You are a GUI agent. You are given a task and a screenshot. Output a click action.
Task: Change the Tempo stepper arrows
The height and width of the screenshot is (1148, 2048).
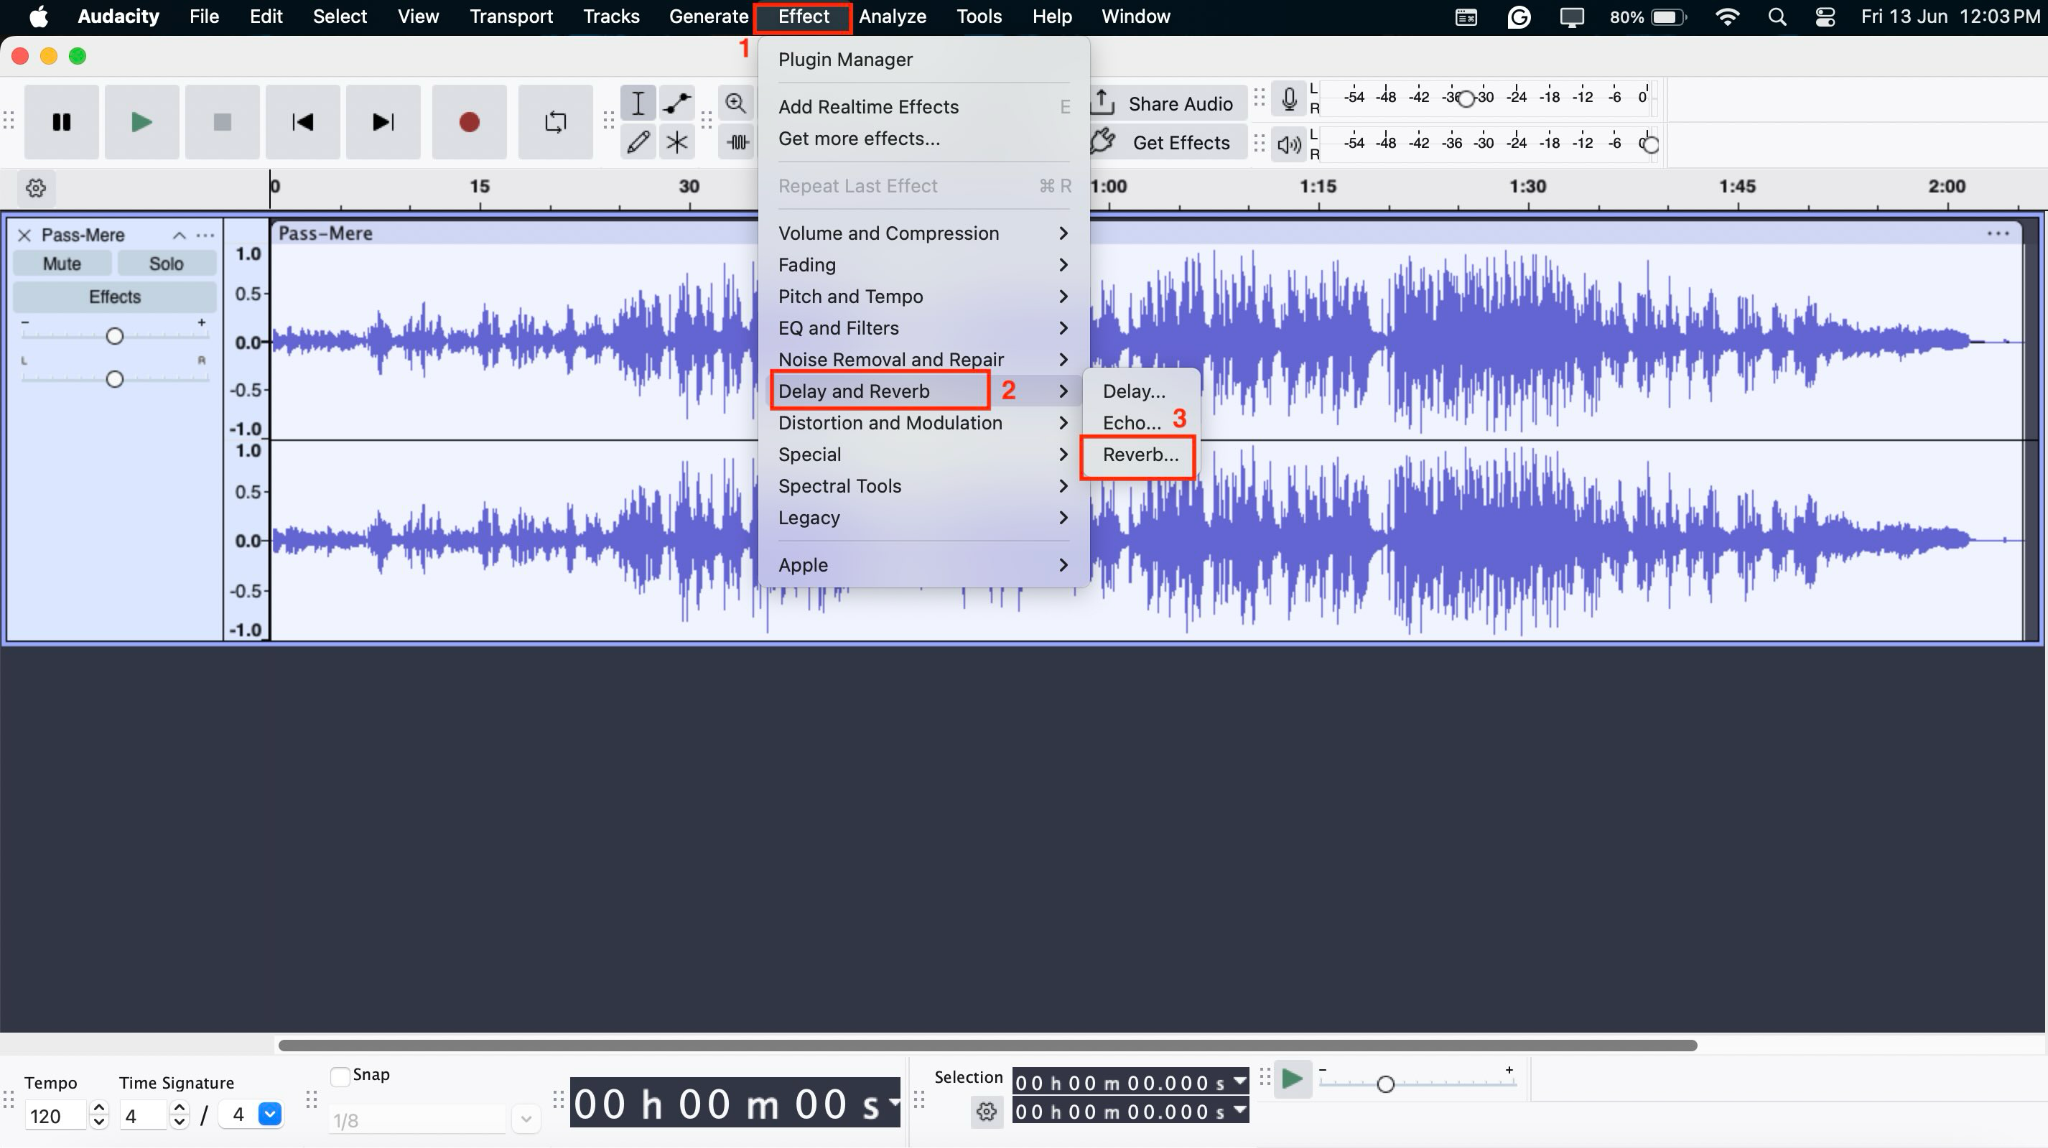coord(98,1115)
